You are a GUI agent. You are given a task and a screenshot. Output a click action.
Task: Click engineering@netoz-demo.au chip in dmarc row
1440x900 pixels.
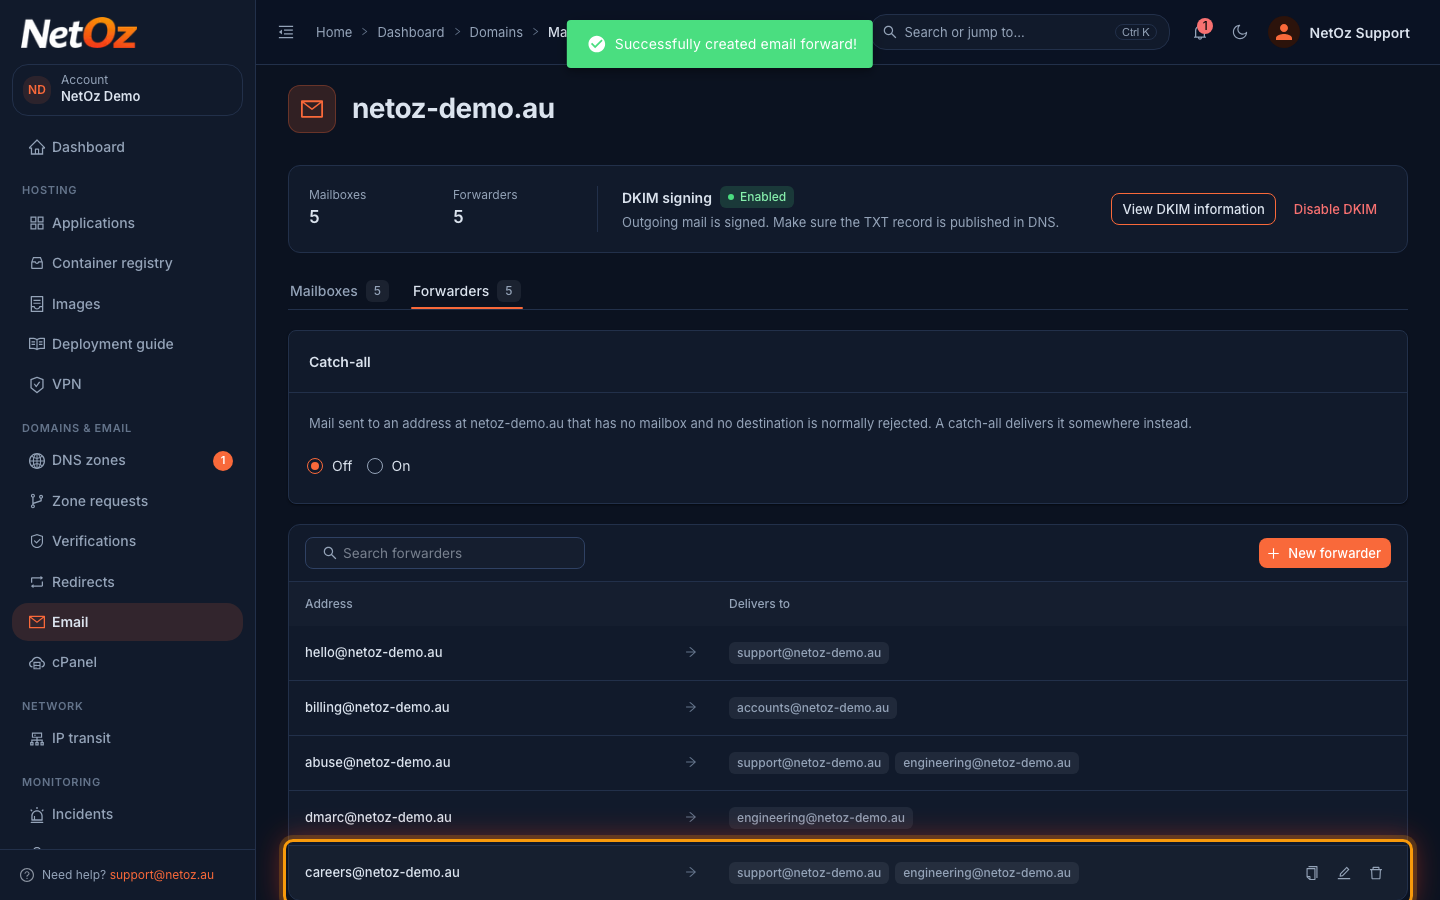pyautogui.click(x=821, y=818)
